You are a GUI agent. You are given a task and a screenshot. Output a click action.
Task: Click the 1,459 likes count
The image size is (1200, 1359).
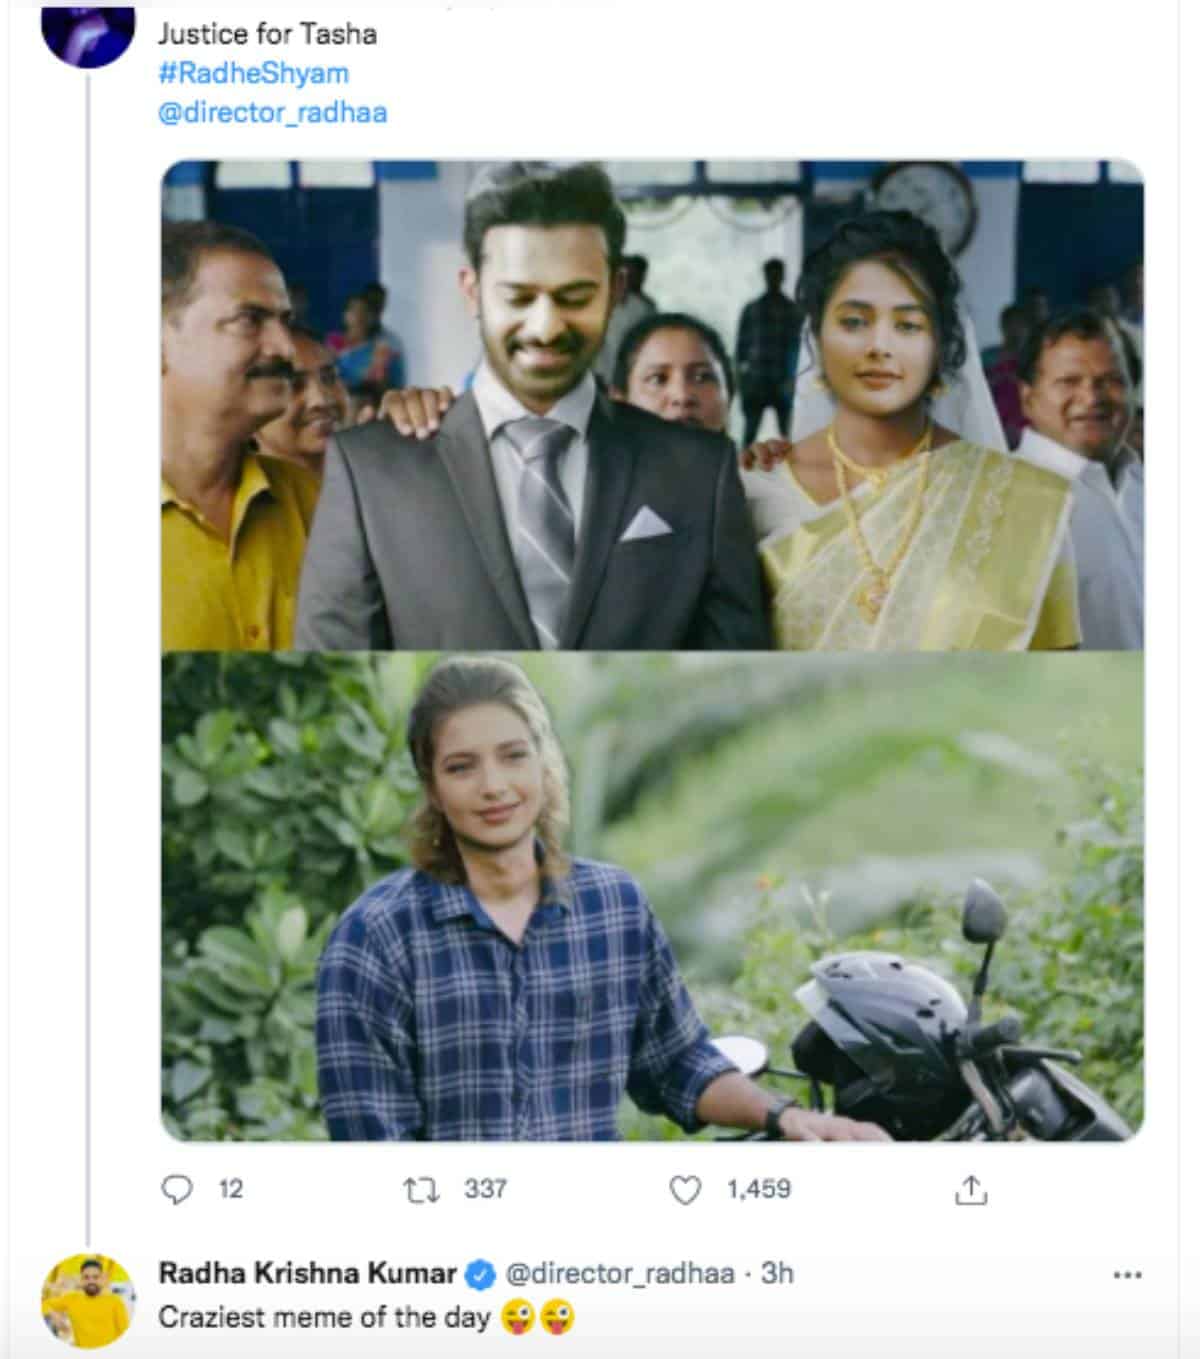[x=758, y=1189]
